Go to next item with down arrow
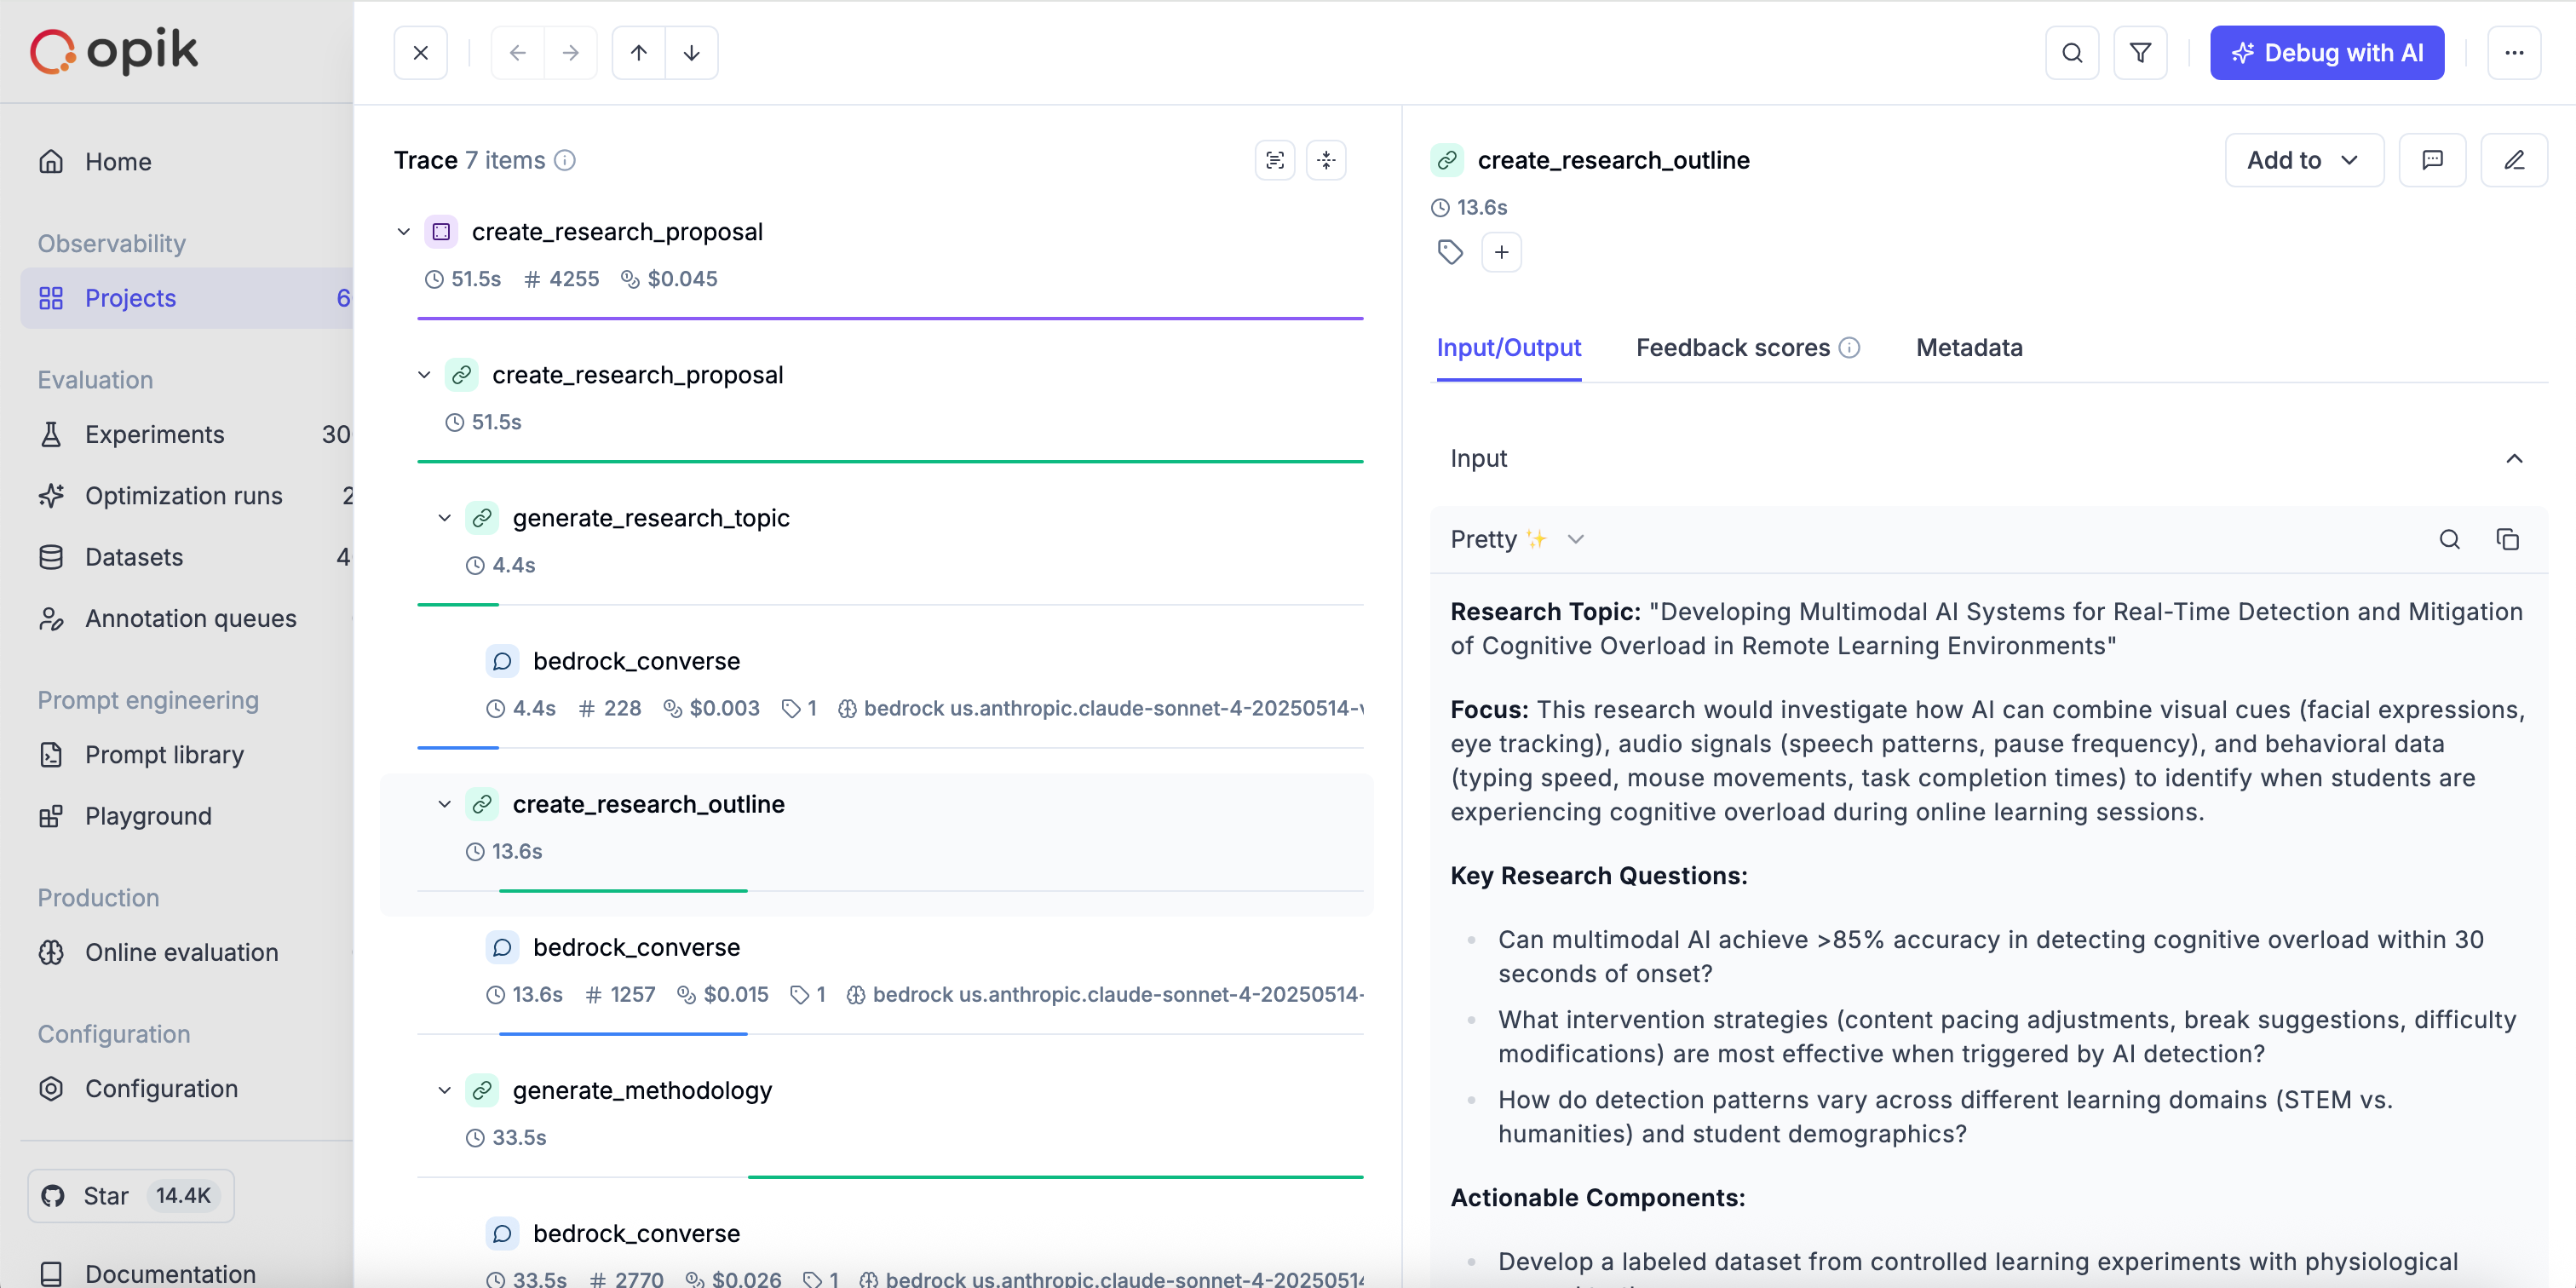This screenshot has width=2576, height=1288. 691,53
